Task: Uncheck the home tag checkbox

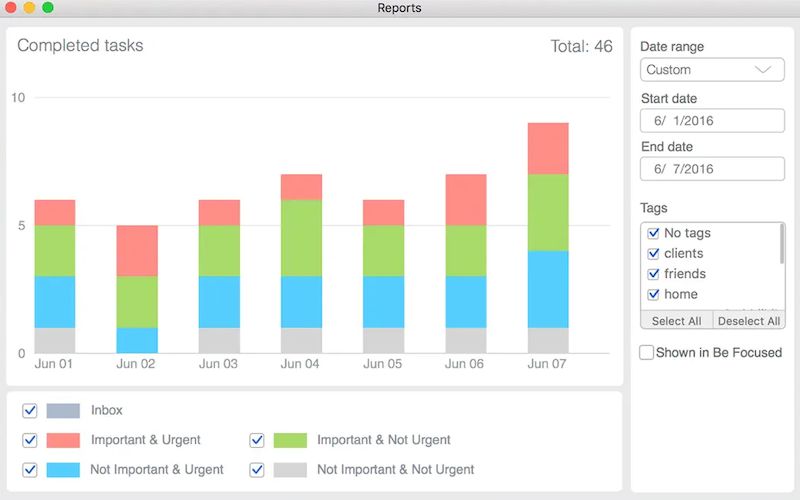Action: 654,294
